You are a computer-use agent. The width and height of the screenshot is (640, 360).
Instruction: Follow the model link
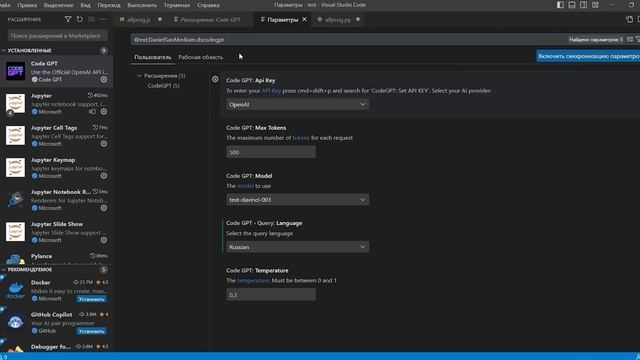[245, 186]
